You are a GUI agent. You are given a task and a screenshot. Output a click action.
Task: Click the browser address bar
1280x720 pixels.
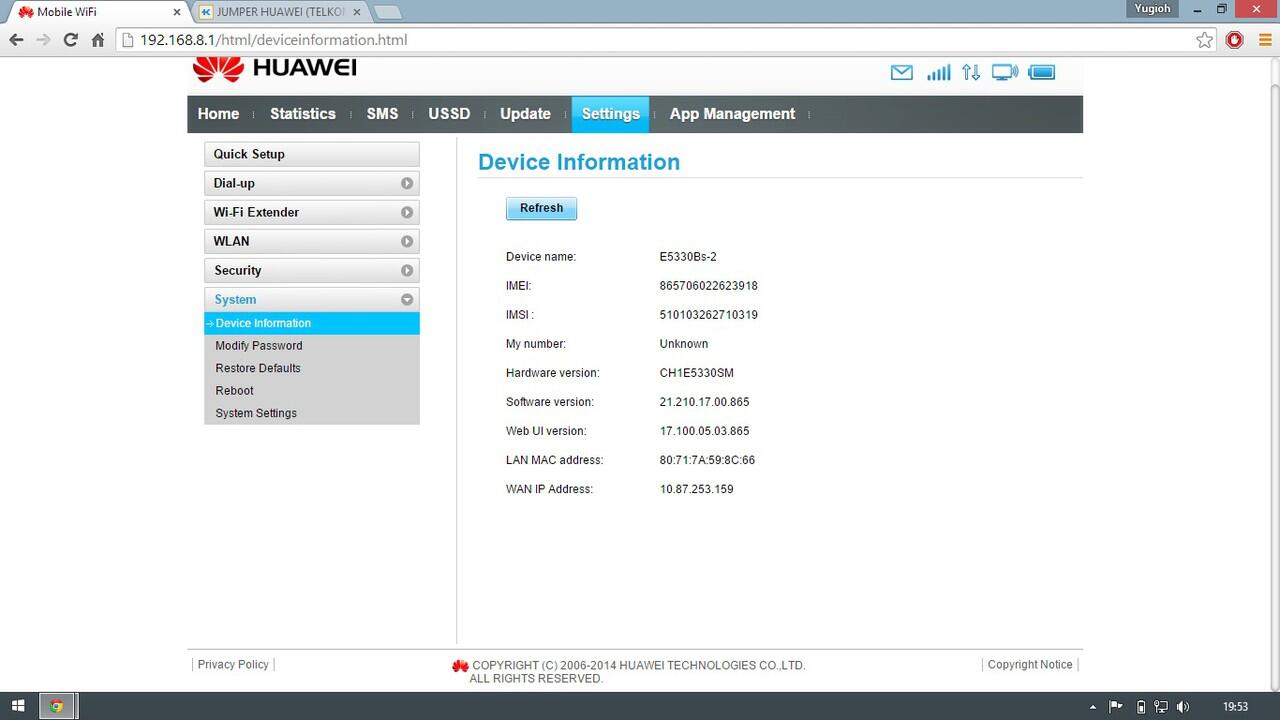pyautogui.click(x=660, y=40)
